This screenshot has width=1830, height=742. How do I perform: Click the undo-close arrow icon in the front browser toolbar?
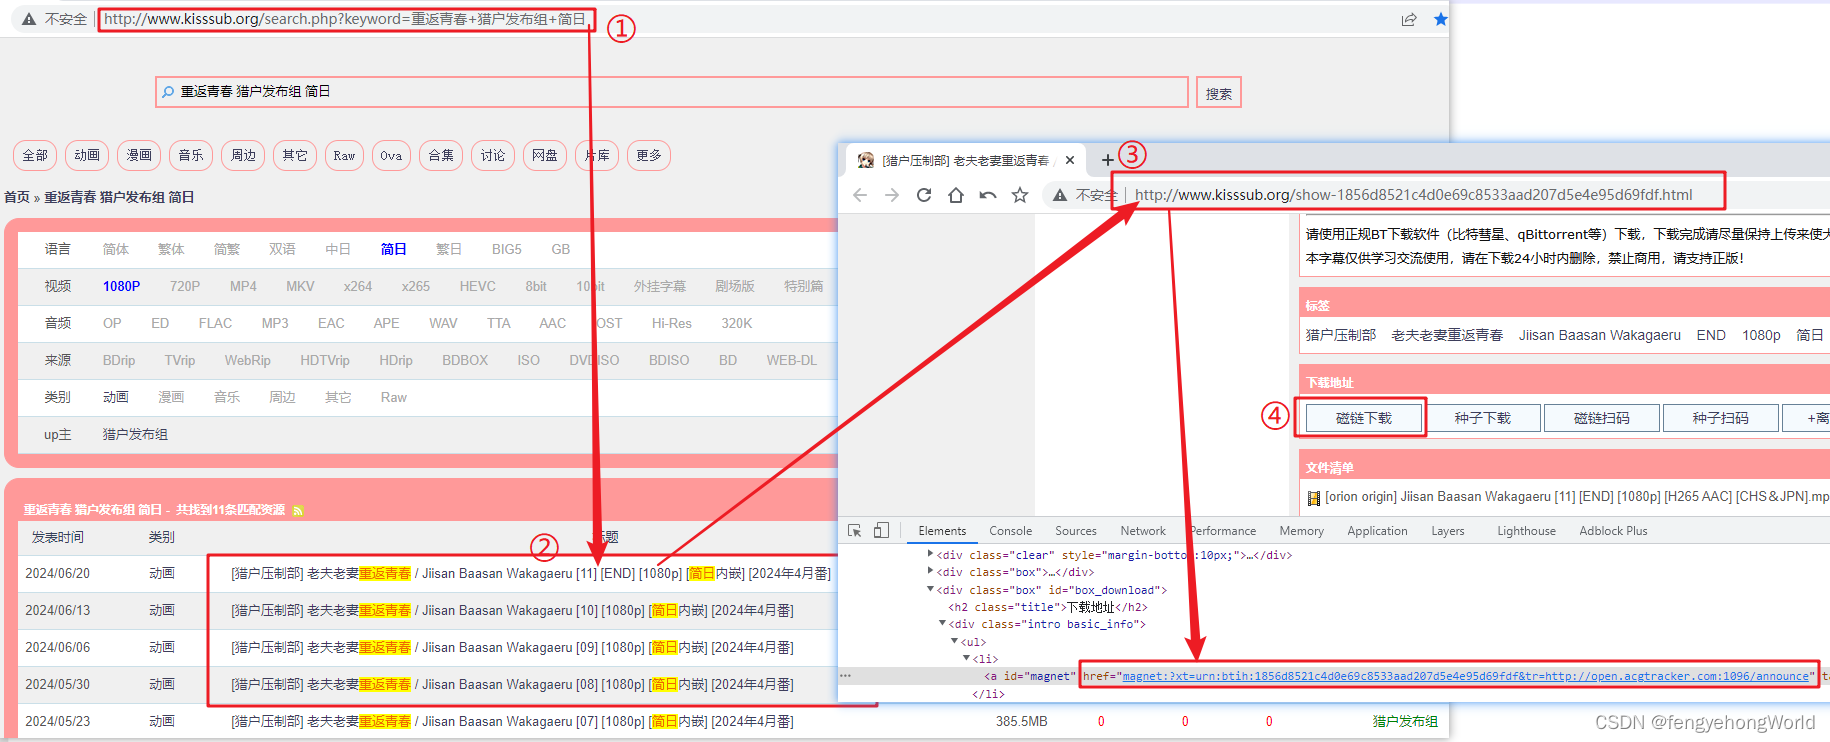click(x=988, y=195)
